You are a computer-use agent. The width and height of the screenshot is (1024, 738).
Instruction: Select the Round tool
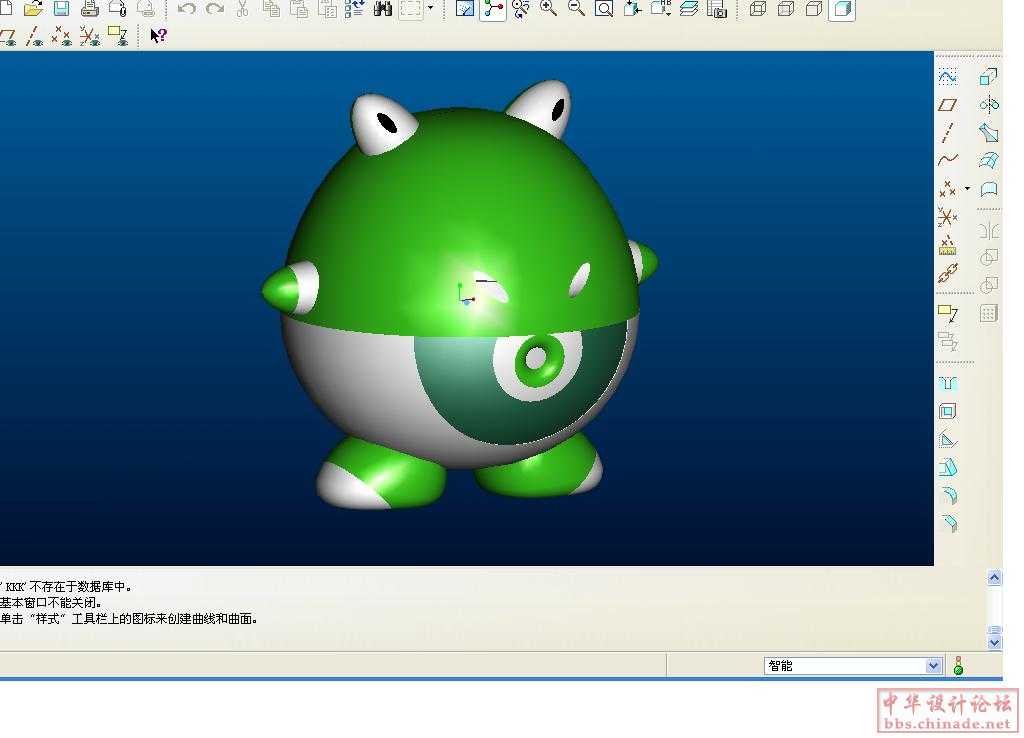[948, 495]
